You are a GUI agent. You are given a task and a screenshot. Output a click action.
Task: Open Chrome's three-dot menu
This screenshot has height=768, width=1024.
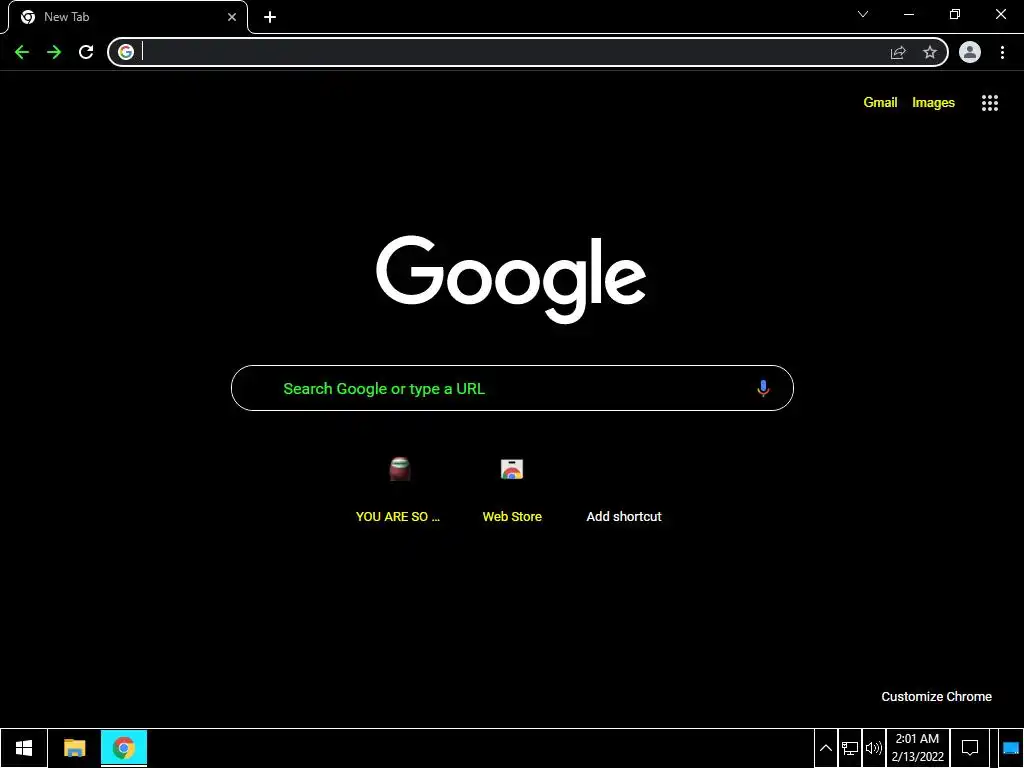[x=1002, y=52]
